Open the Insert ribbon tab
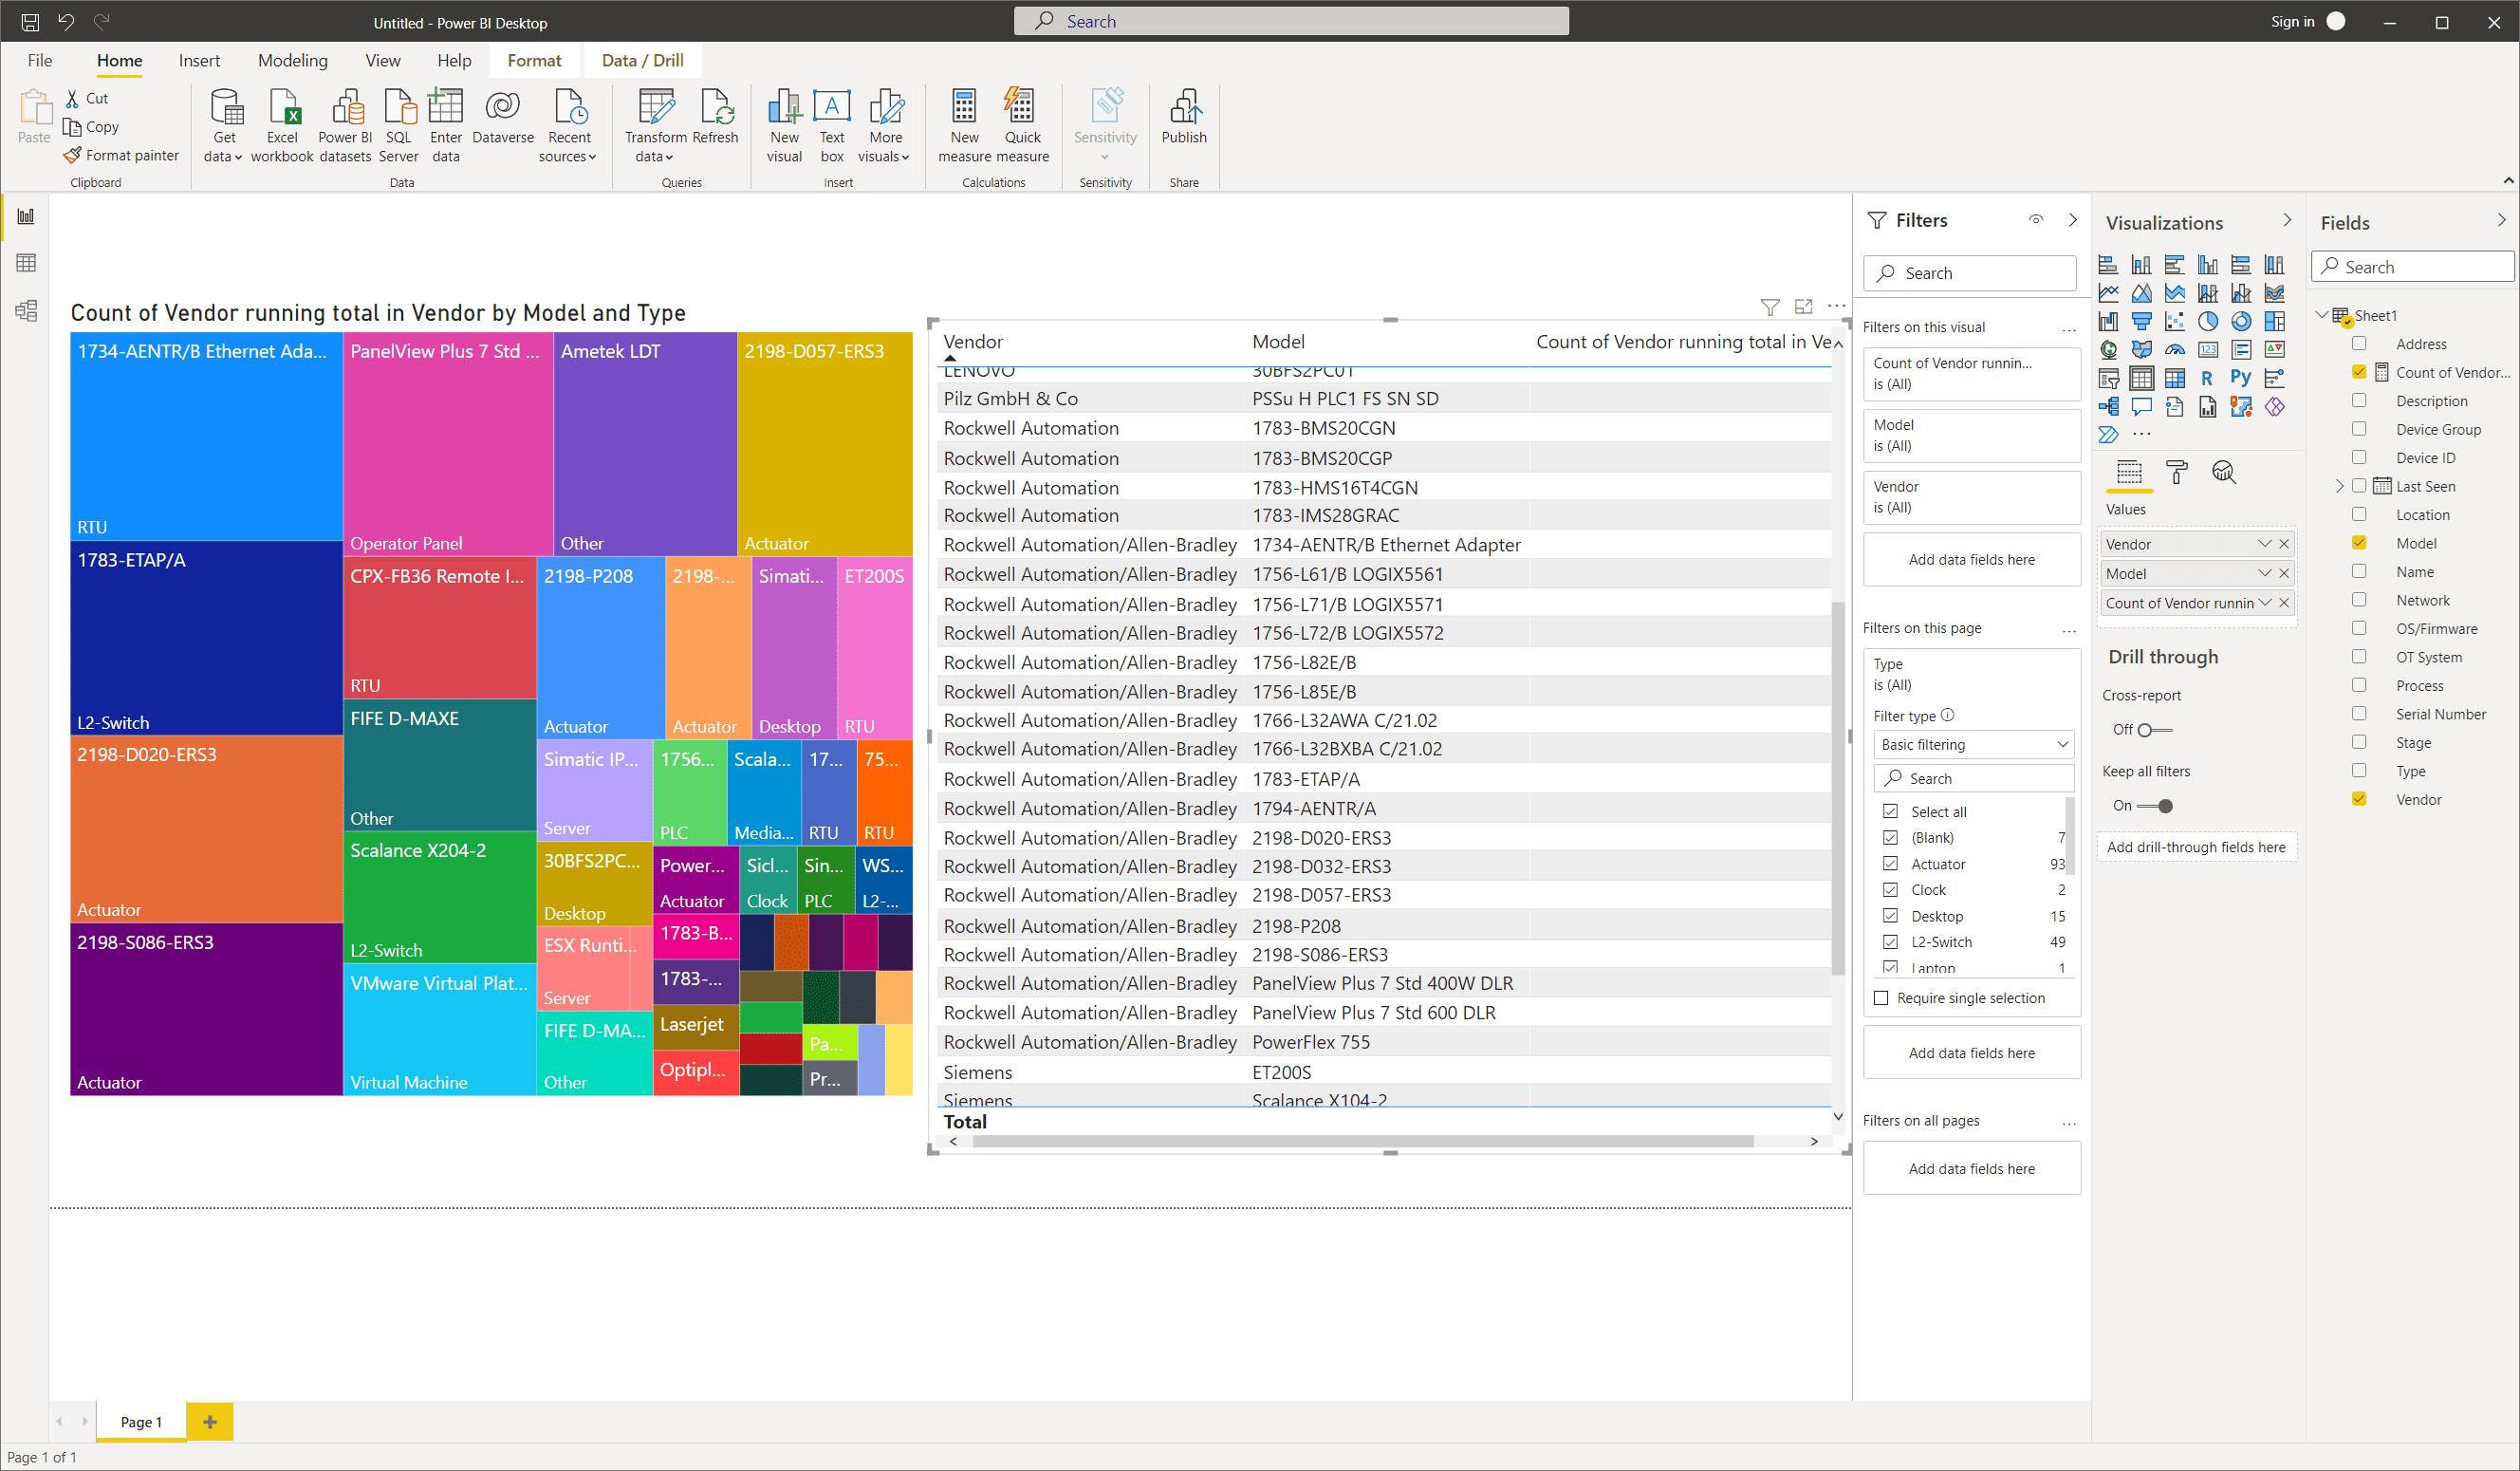The width and height of the screenshot is (2520, 1471). (199, 60)
